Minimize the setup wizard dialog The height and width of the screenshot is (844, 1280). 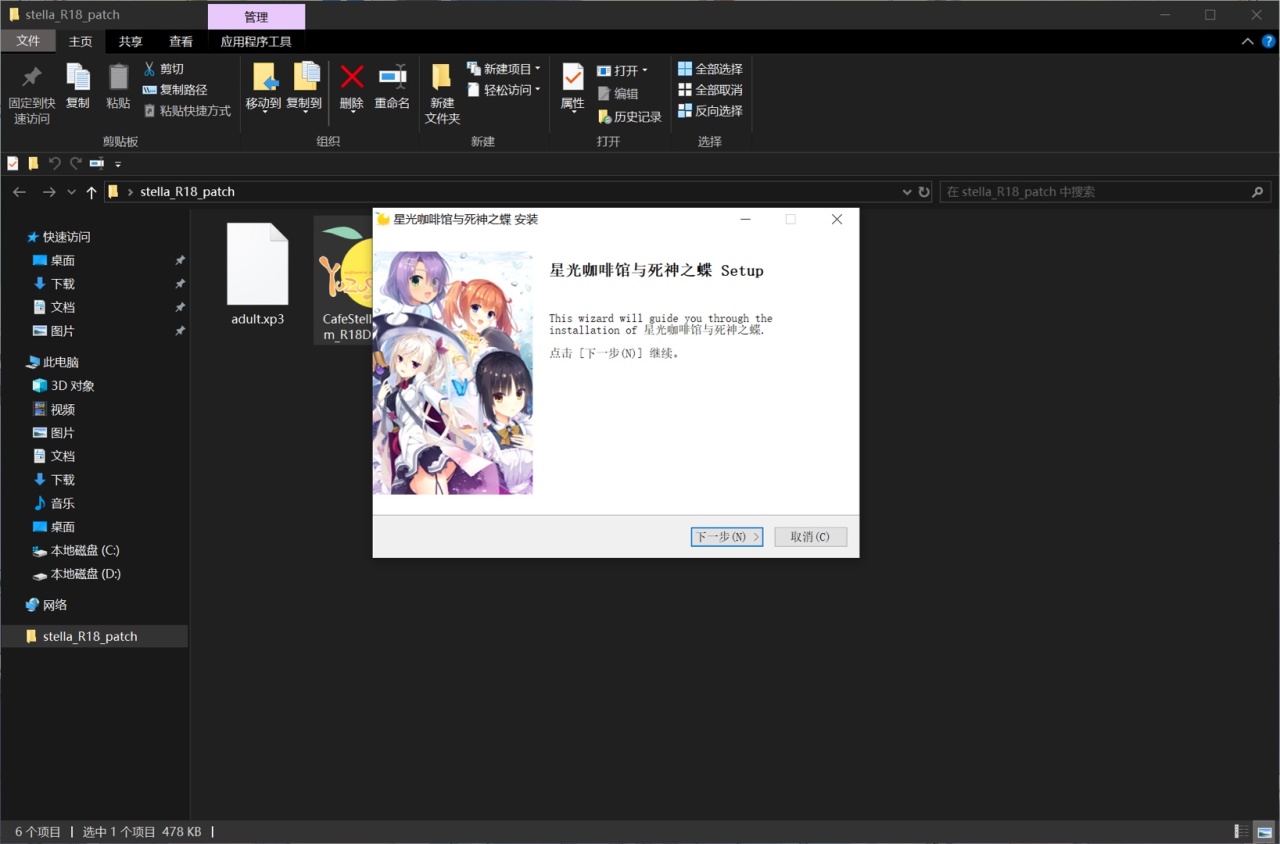745,219
